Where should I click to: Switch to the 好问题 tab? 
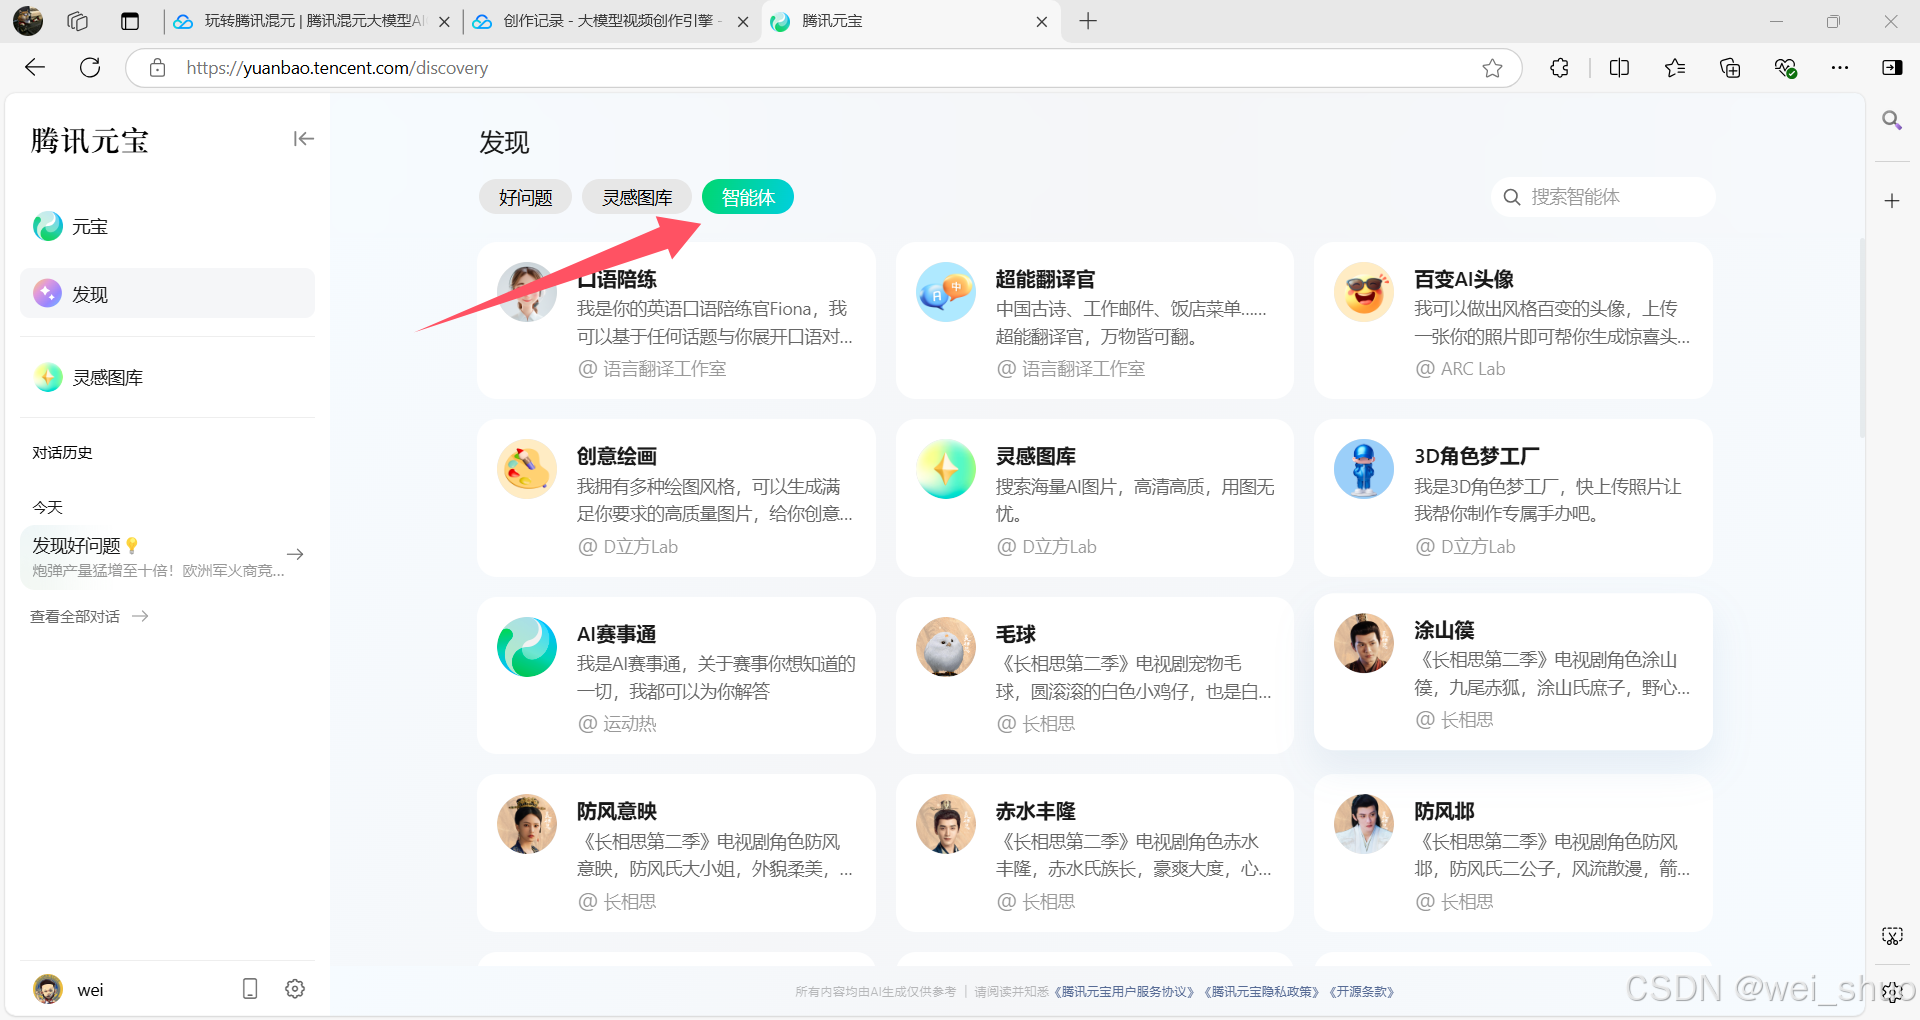click(525, 197)
